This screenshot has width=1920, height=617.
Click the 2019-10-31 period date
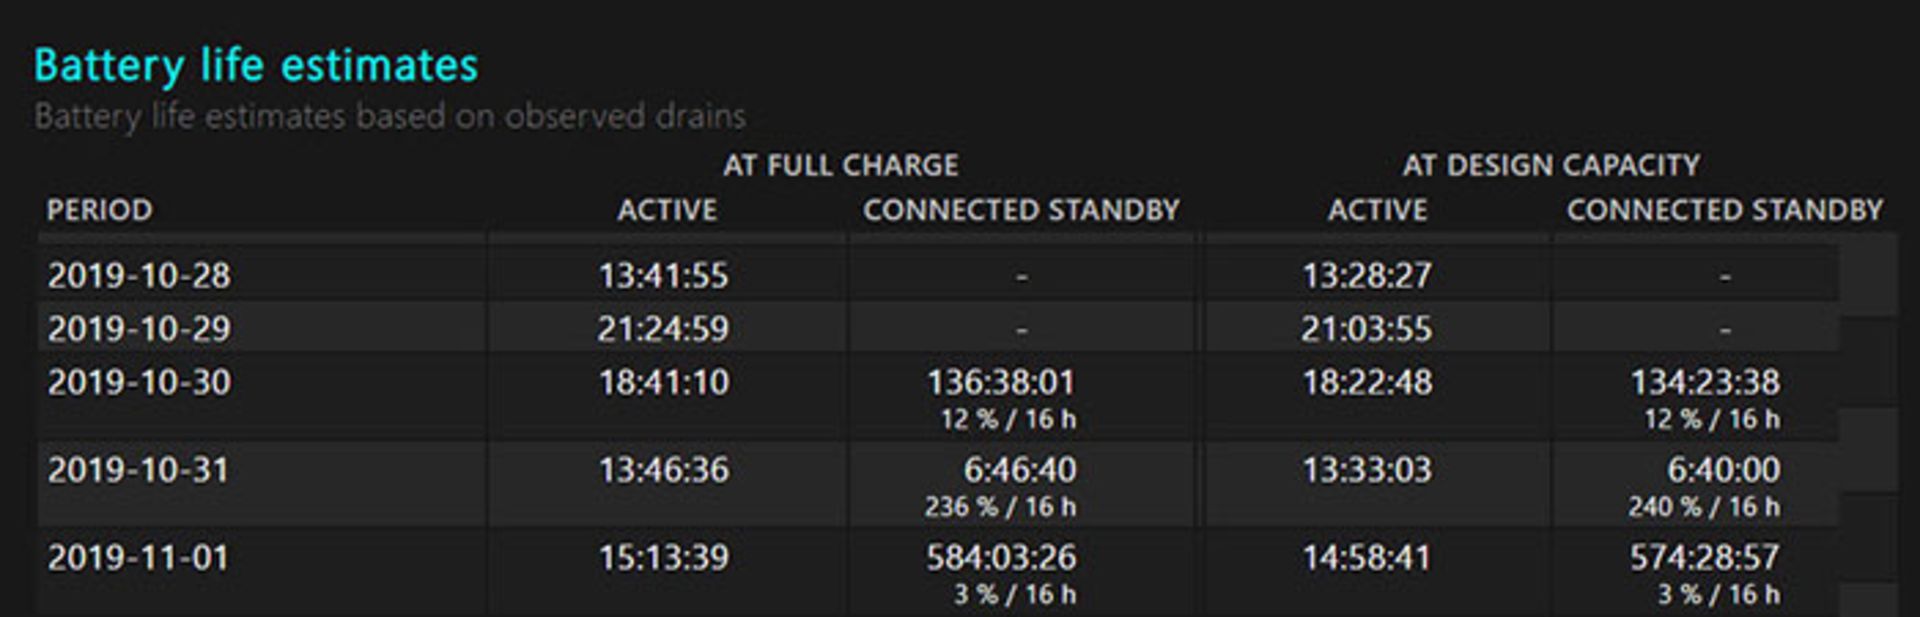tap(139, 470)
